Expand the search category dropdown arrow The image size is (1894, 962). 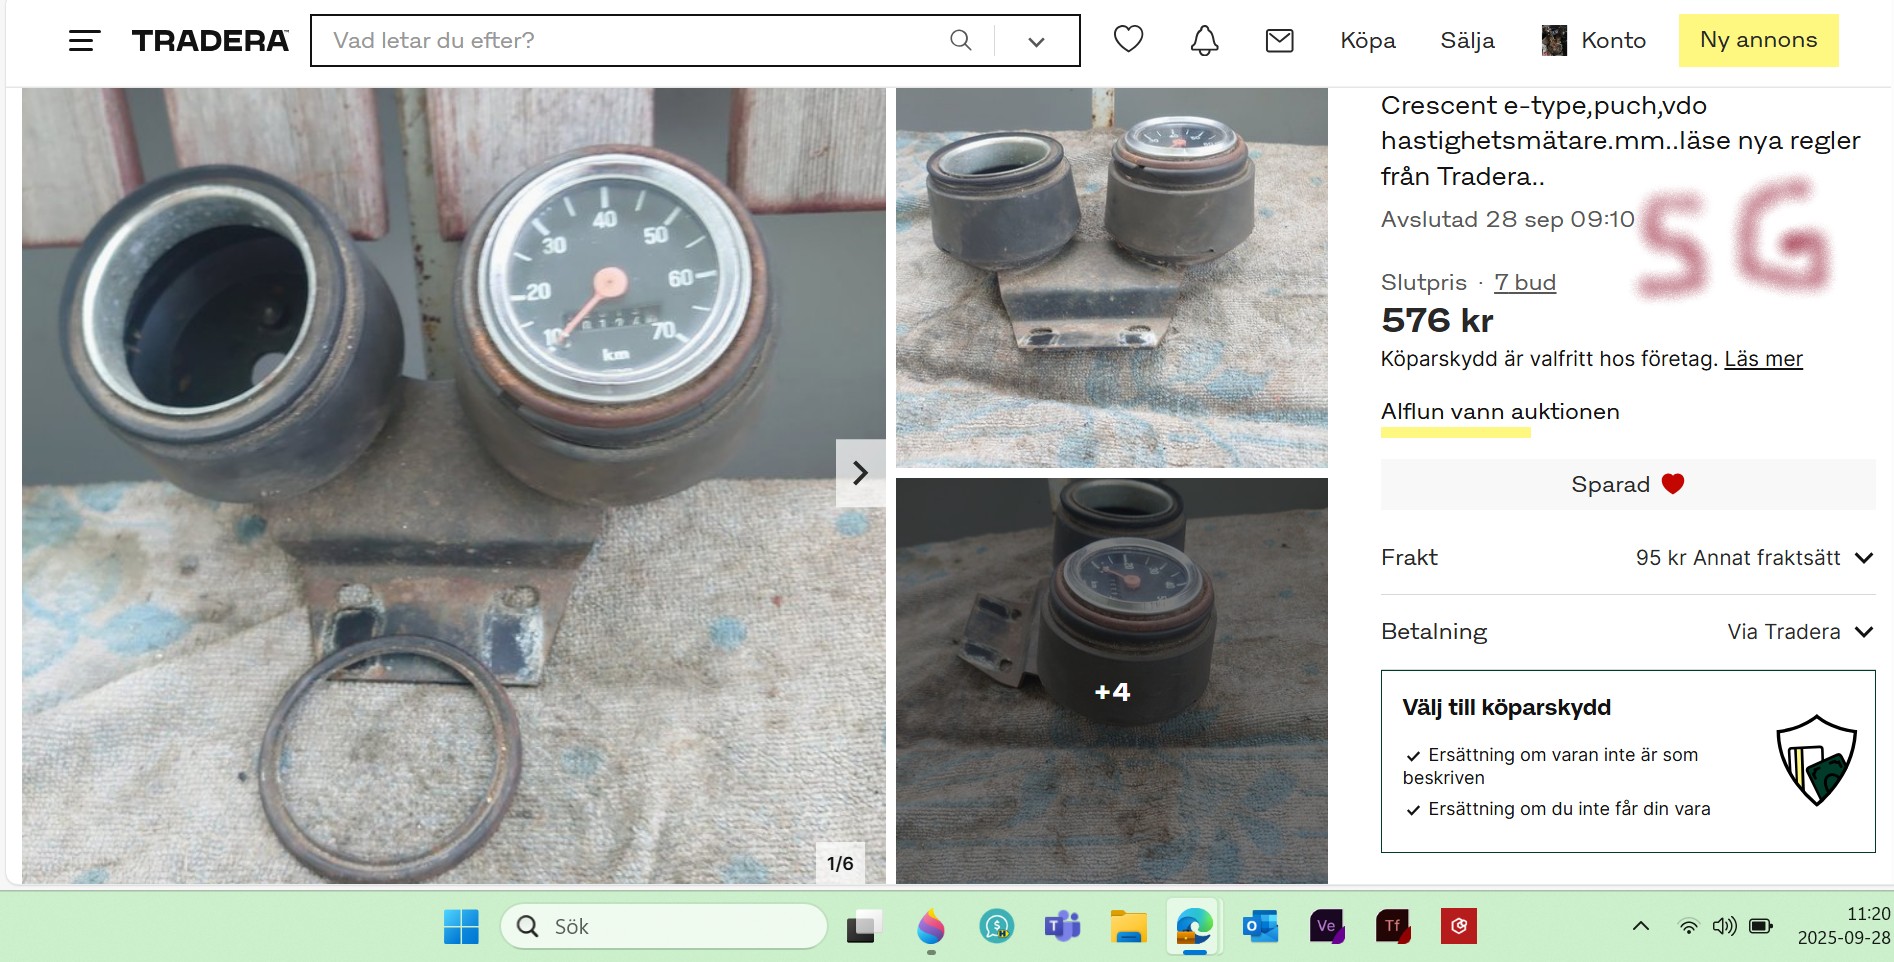[x=1036, y=41]
